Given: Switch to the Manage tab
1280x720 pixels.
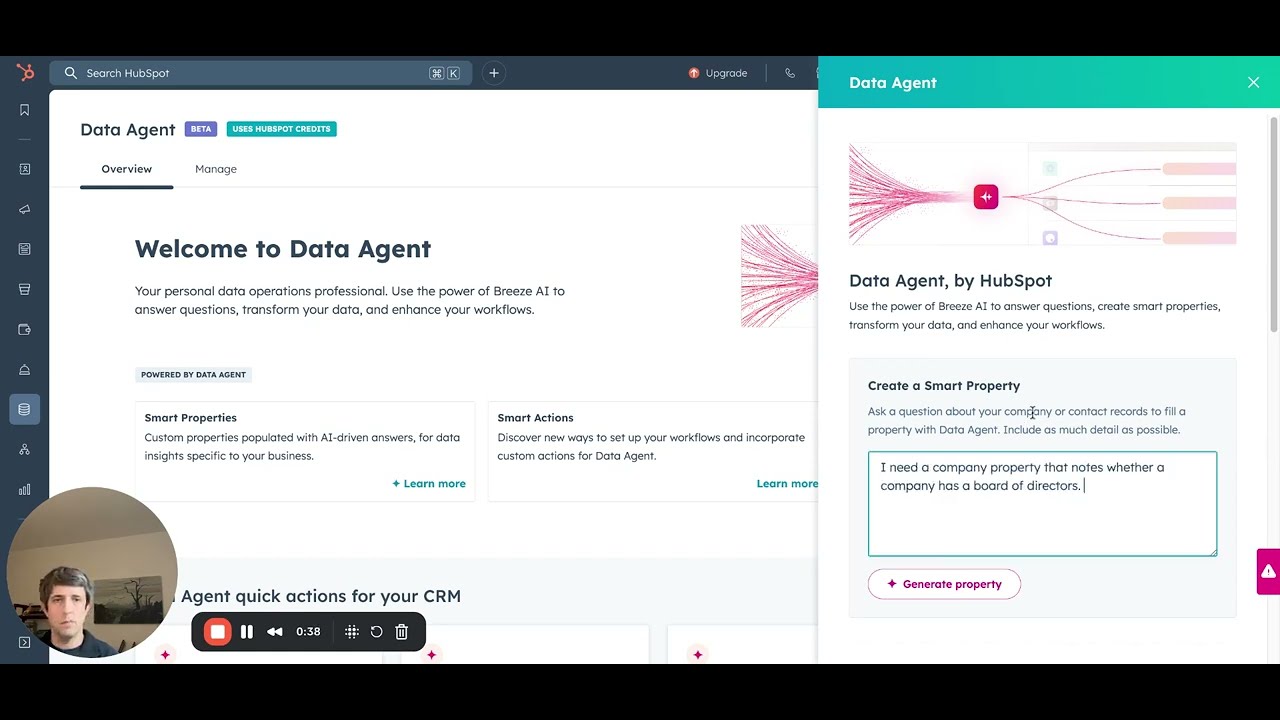Looking at the screenshot, I should [216, 169].
